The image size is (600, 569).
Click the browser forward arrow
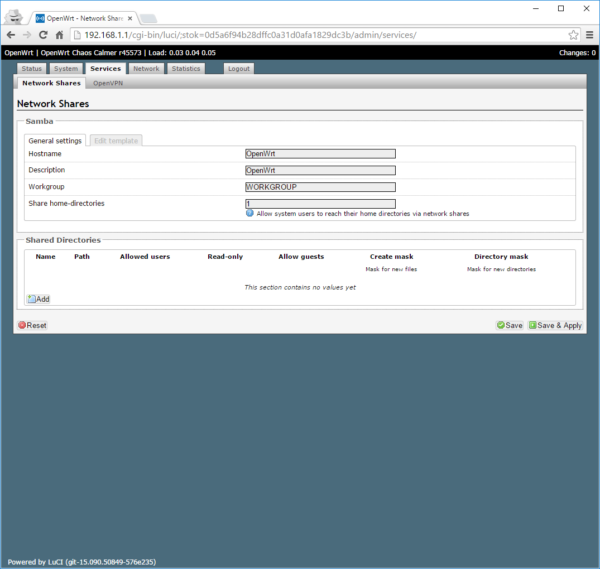27,35
